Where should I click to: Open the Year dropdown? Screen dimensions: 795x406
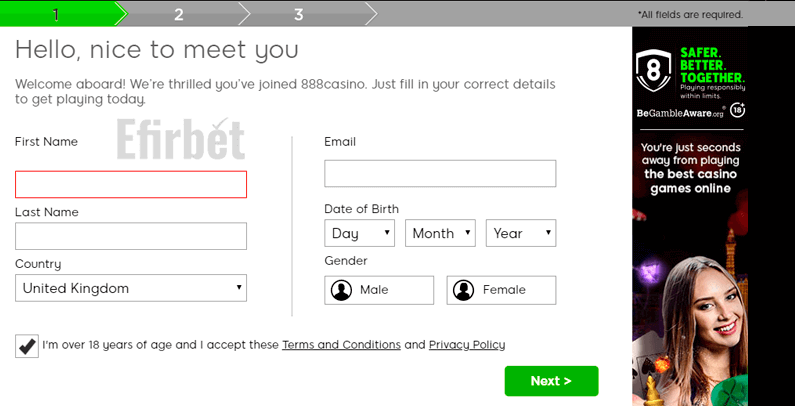[x=521, y=233]
